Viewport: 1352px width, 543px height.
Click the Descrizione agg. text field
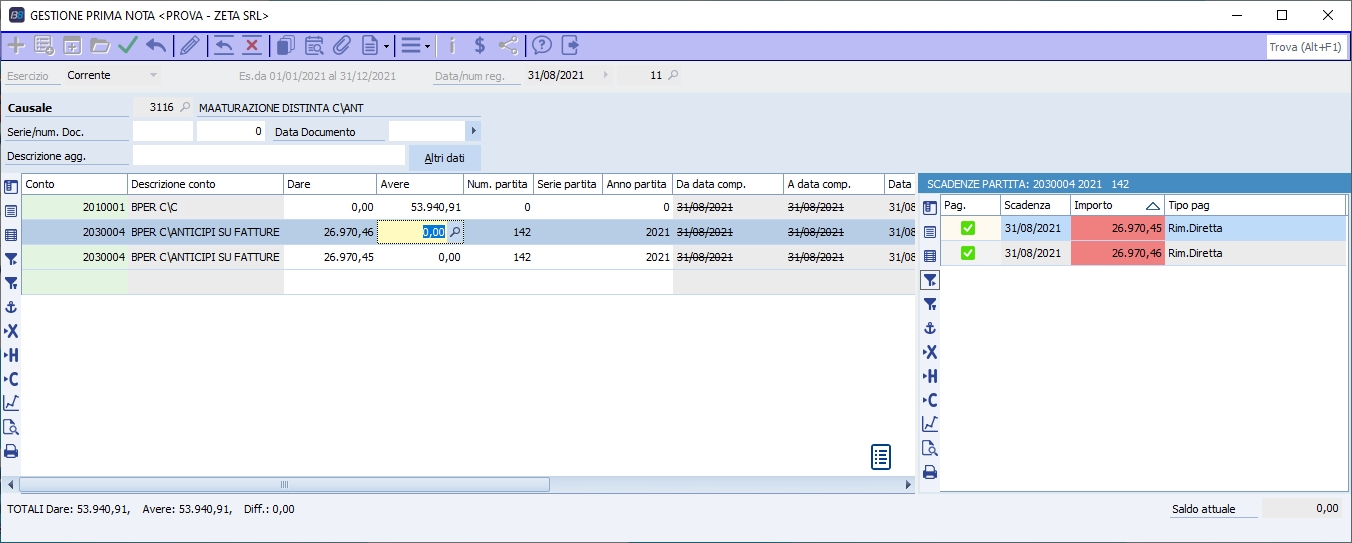pyautogui.click(x=268, y=156)
